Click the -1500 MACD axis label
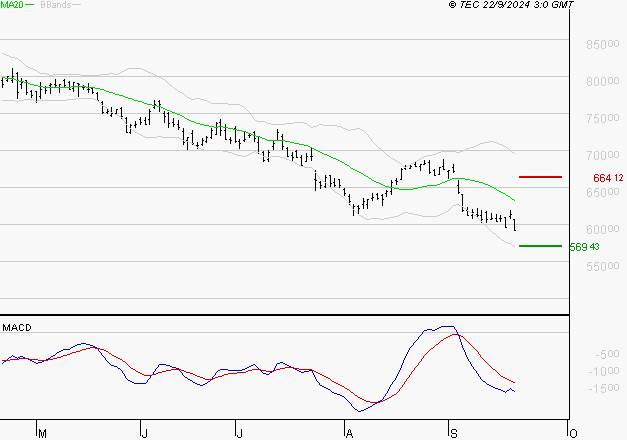The image size is (627, 440). (x=604, y=388)
